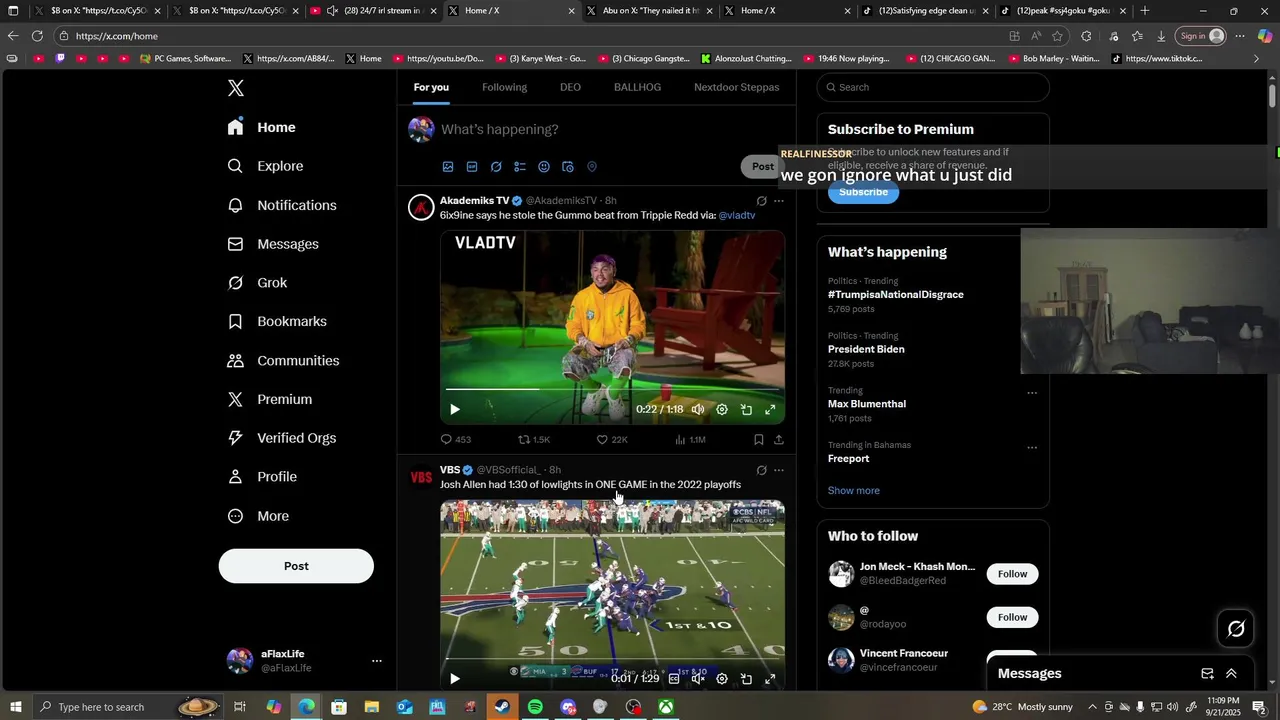Click in the X Search field
This screenshot has height=720, width=1280.
click(933, 87)
